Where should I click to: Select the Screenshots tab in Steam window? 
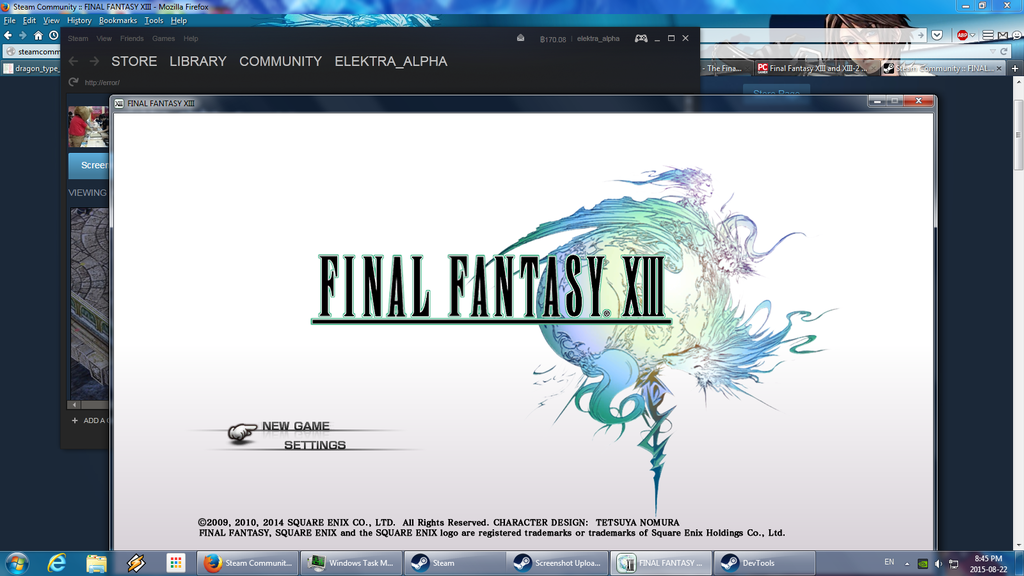coord(89,165)
